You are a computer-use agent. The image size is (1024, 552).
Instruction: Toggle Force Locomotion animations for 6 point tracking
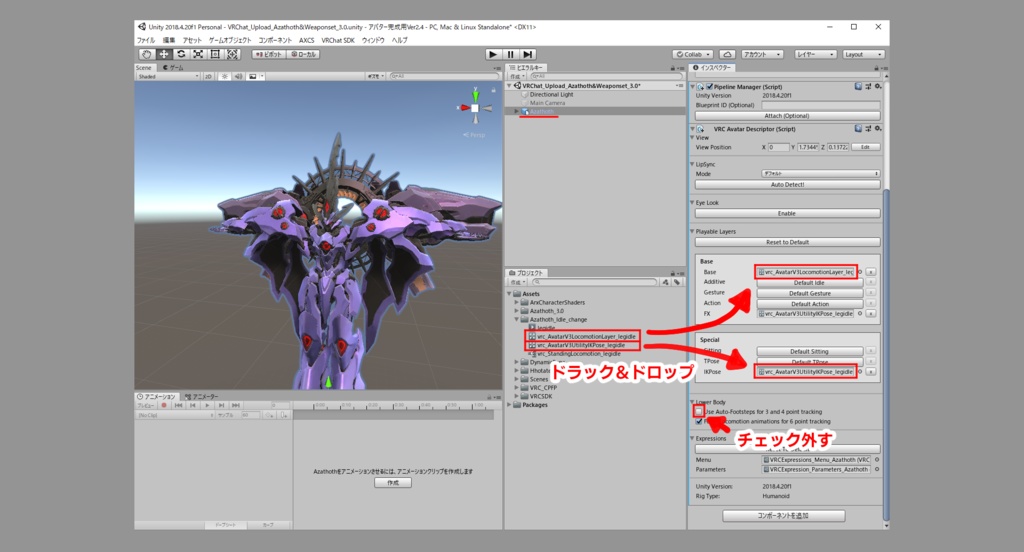pos(699,421)
